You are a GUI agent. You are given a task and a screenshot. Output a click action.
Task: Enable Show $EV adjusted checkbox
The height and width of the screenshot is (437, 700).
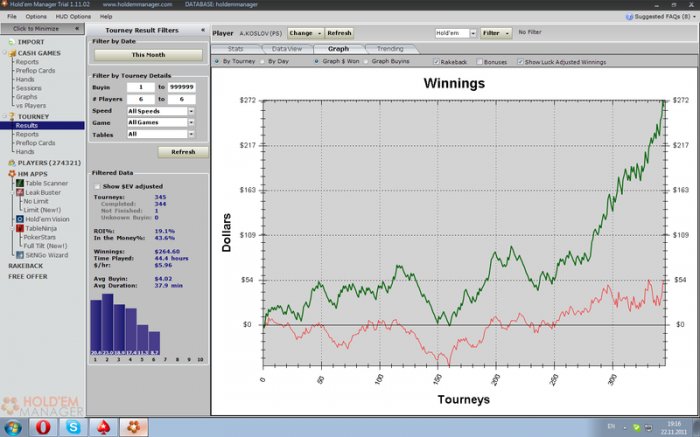97,186
